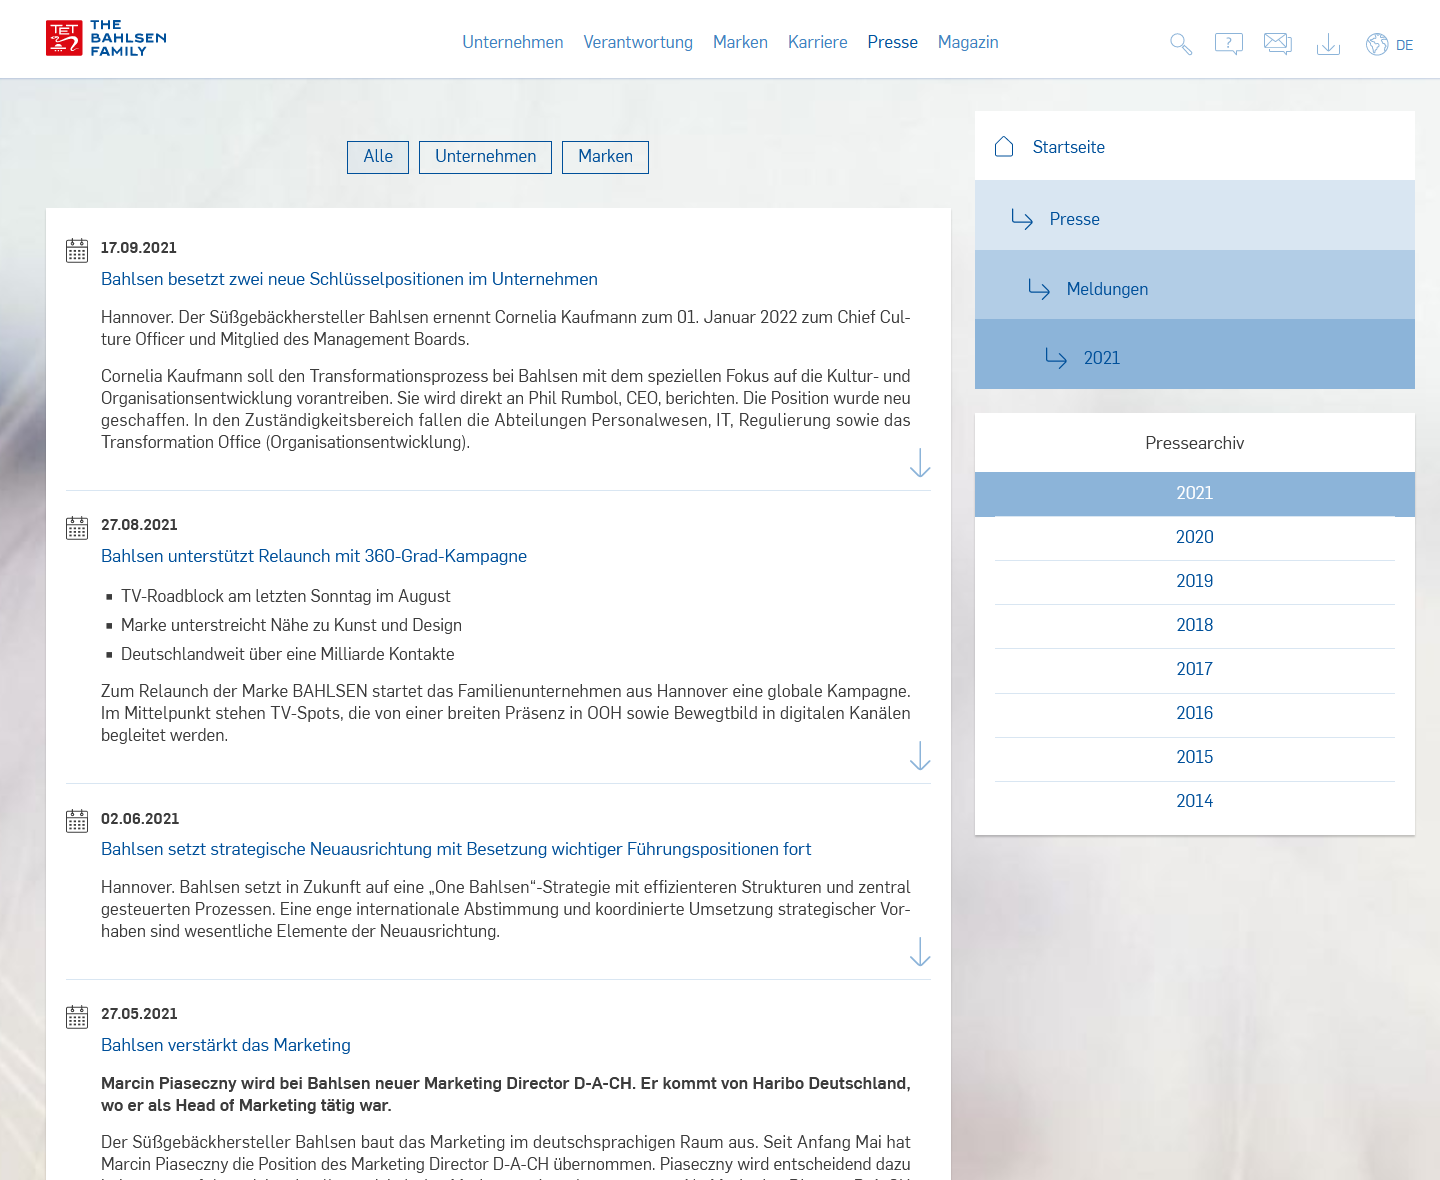Click The Bahlsen Family logo
The image size is (1440, 1180).
coord(106,38)
